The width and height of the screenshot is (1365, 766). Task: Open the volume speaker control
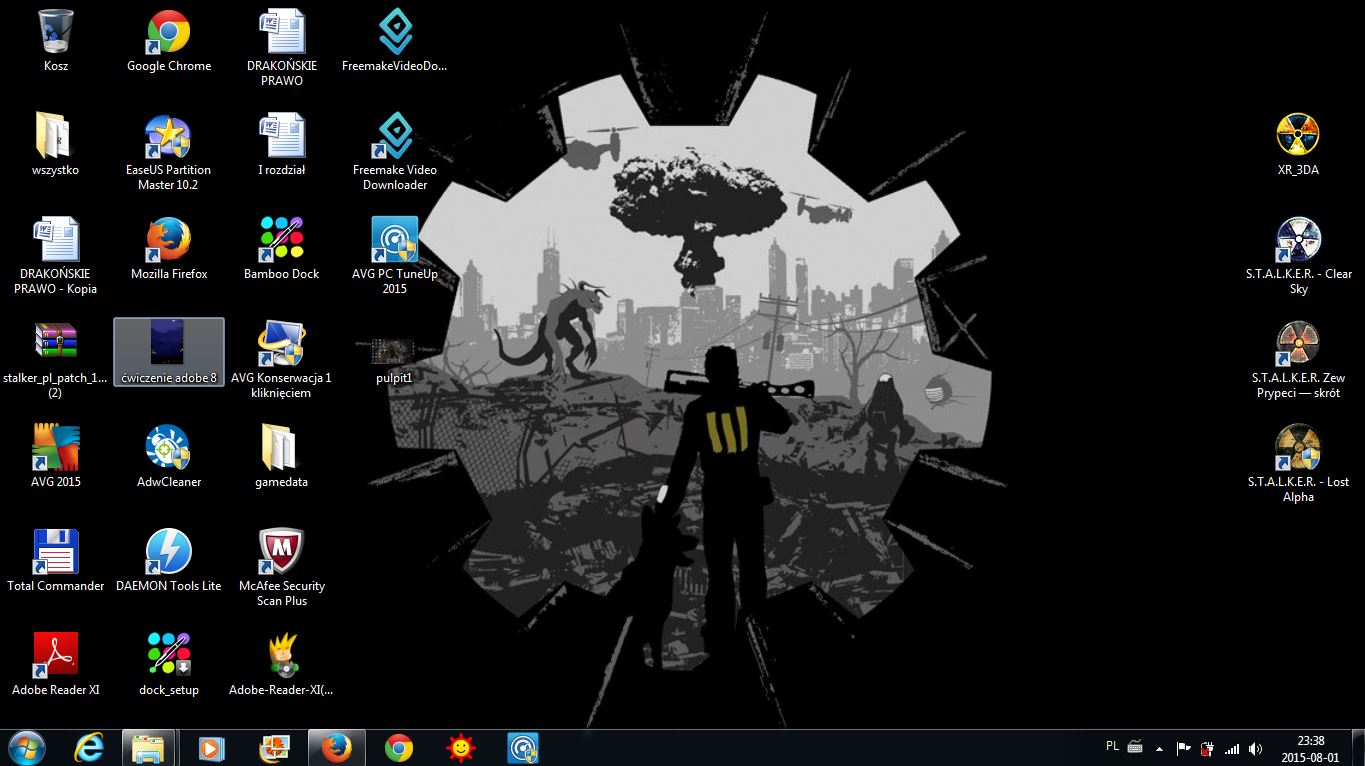pos(1256,748)
